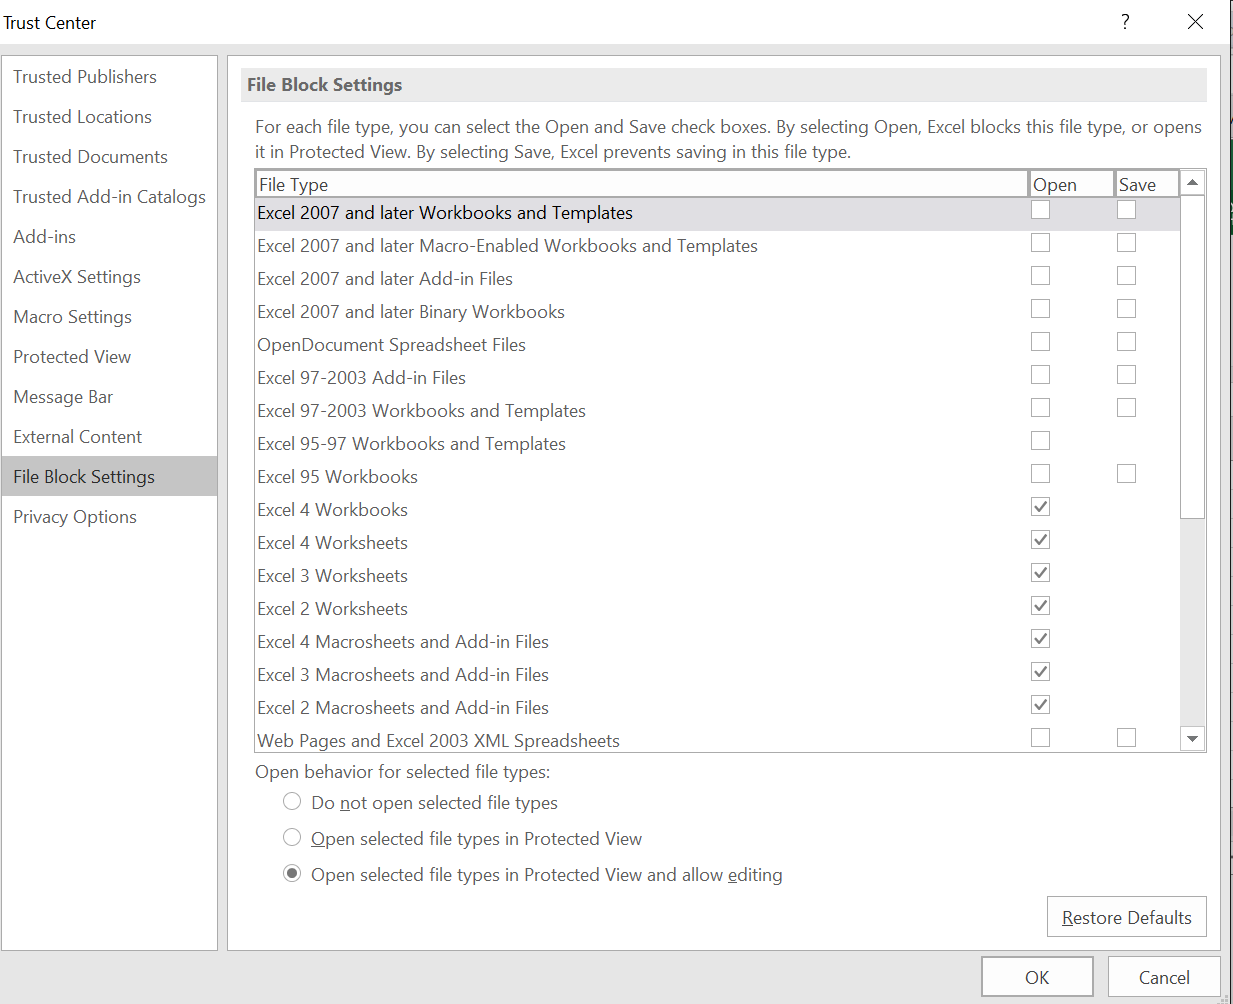Check Save for Web Pages and Excel 2003 XML
Screen dimensions: 1233x1004
[1127, 738]
